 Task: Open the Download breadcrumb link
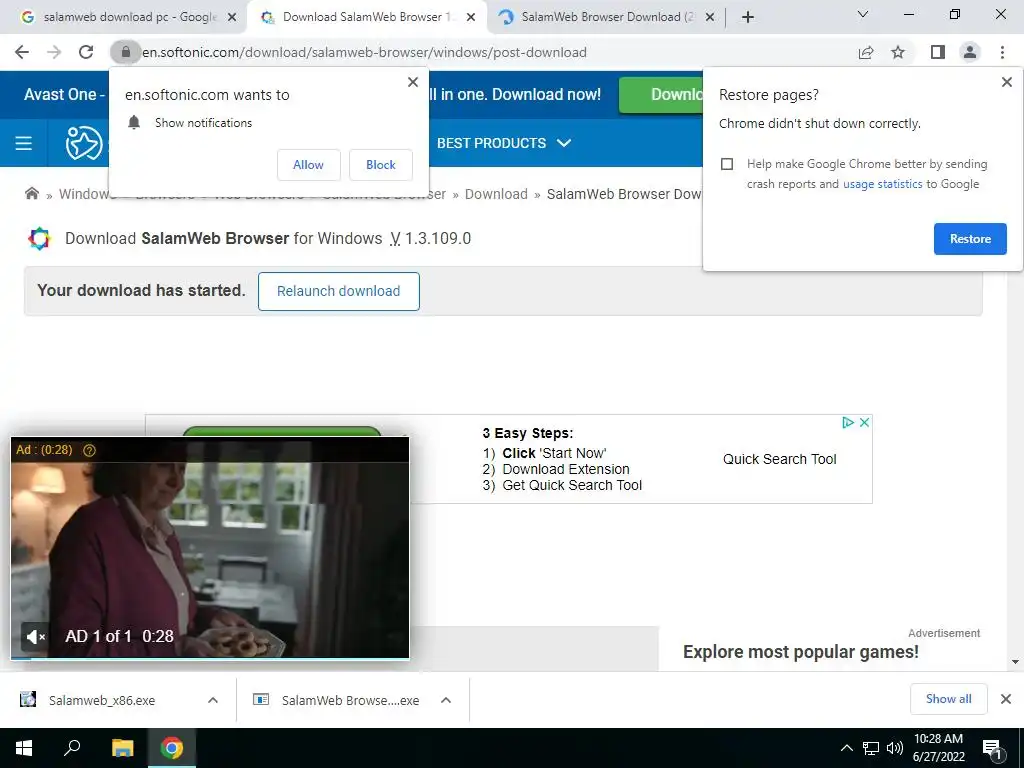(x=496, y=195)
